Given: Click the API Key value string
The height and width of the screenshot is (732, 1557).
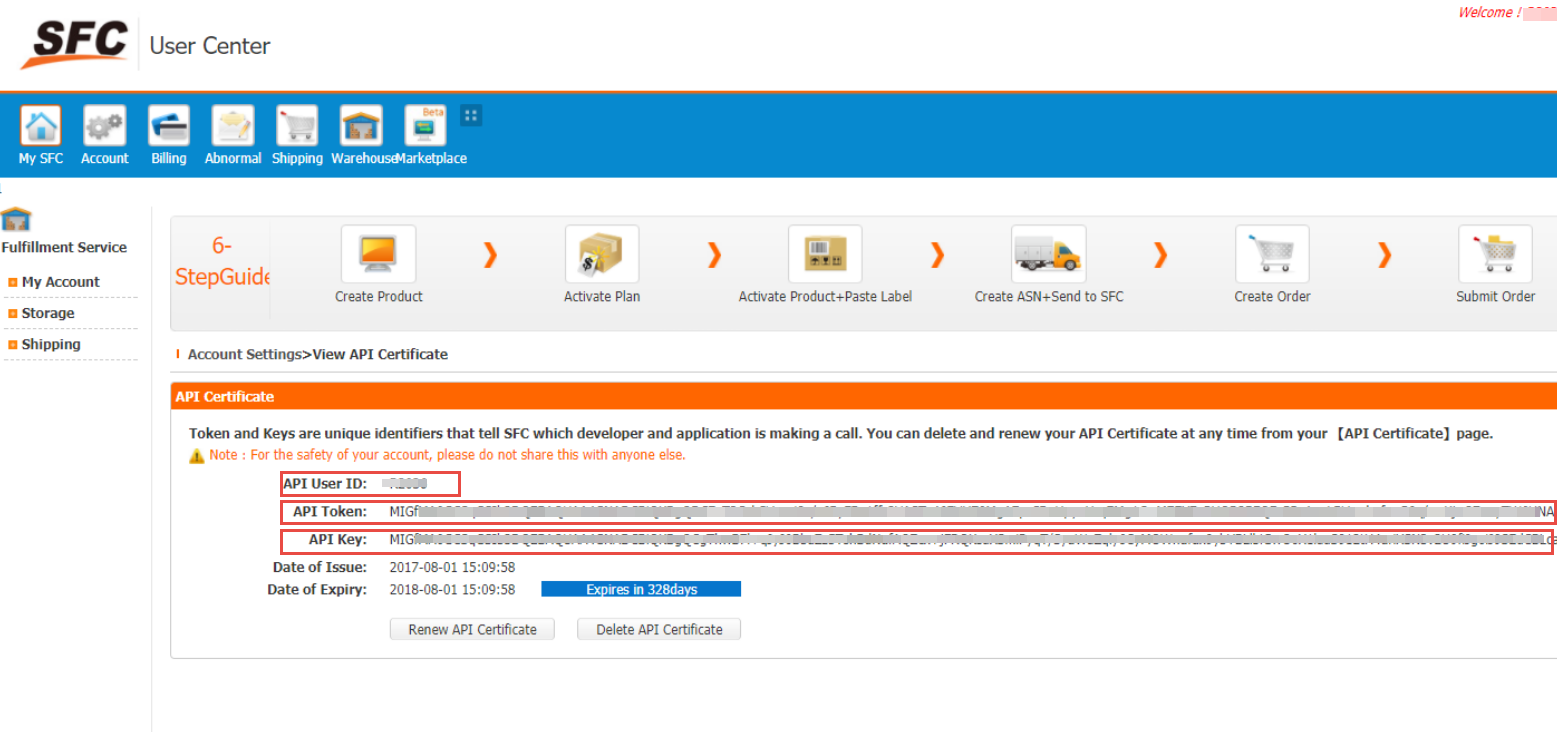Looking at the screenshot, I should [x=972, y=540].
